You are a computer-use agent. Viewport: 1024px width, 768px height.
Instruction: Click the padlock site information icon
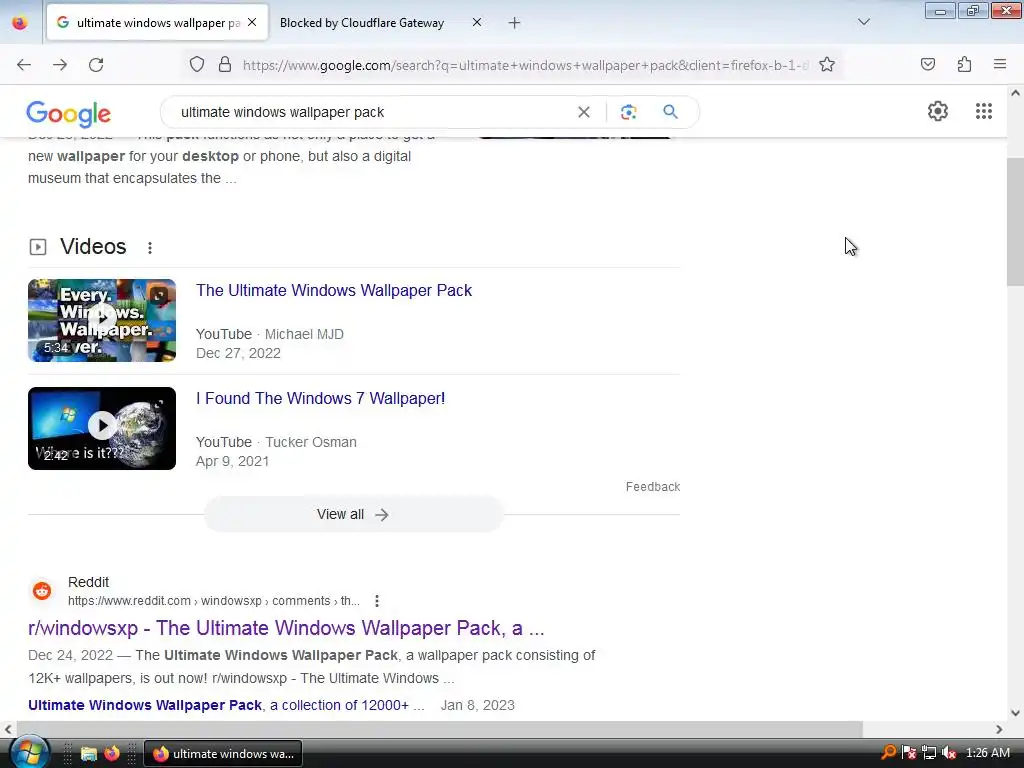(x=225, y=65)
